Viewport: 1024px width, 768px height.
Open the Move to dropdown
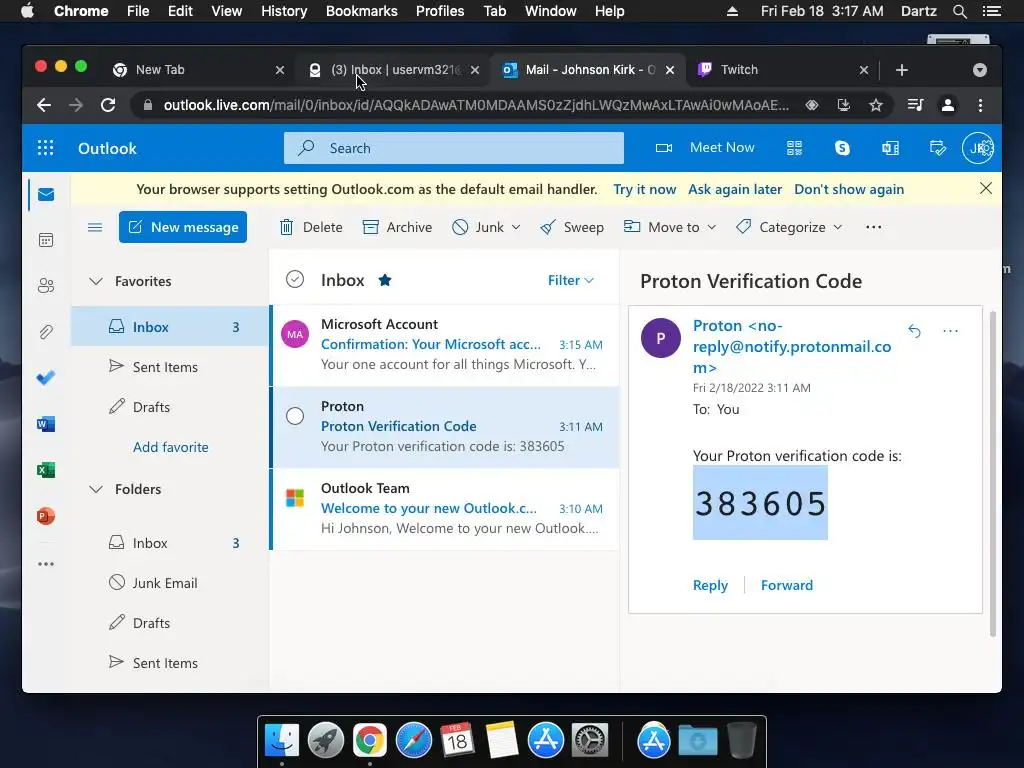coord(670,227)
